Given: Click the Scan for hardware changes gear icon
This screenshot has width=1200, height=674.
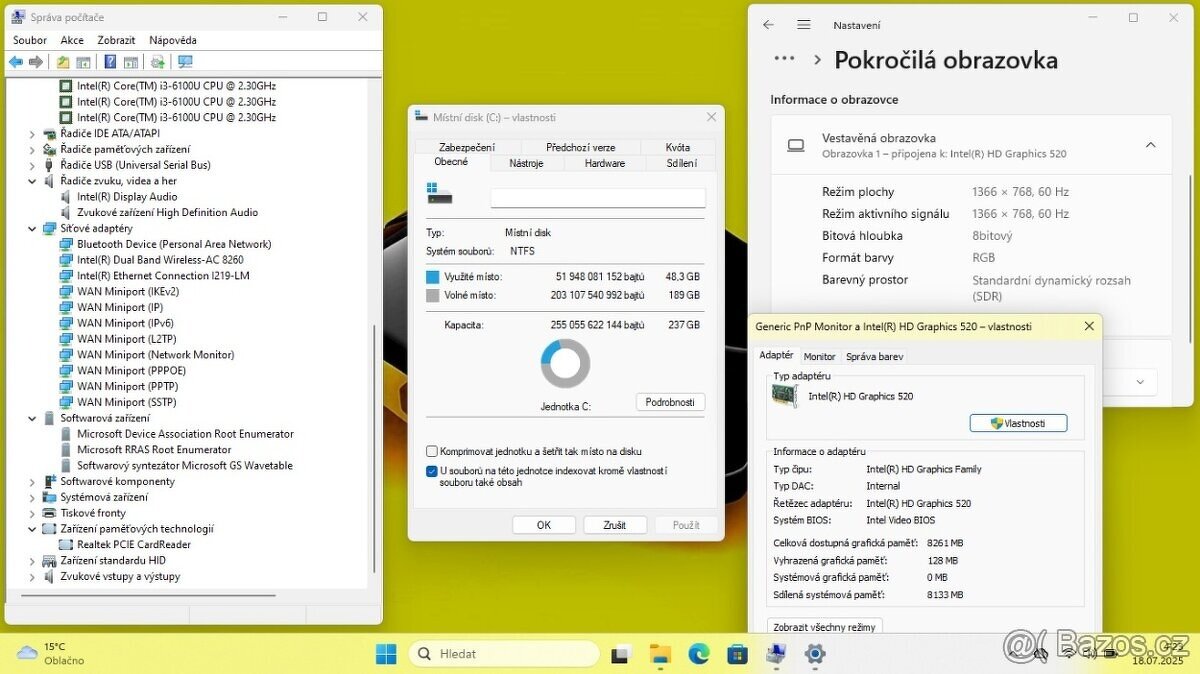Looking at the screenshot, I should [158, 61].
